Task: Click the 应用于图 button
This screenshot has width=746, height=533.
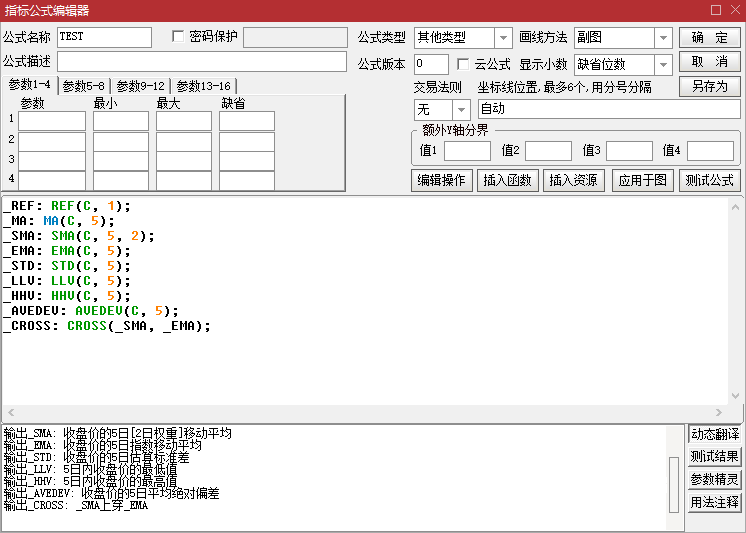Action: pyautogui.click(x=642, y=181)
